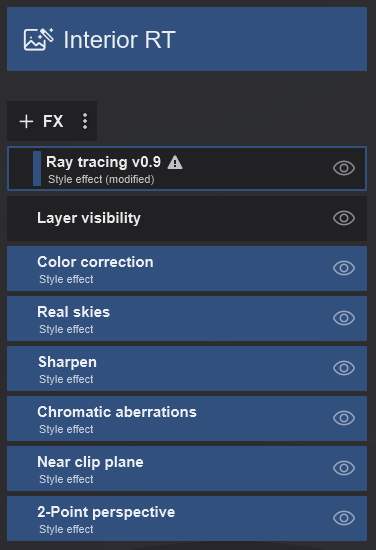The image size is (376, 550).
Task: Click the plus icon to add FX
Action: coord(26,121)
